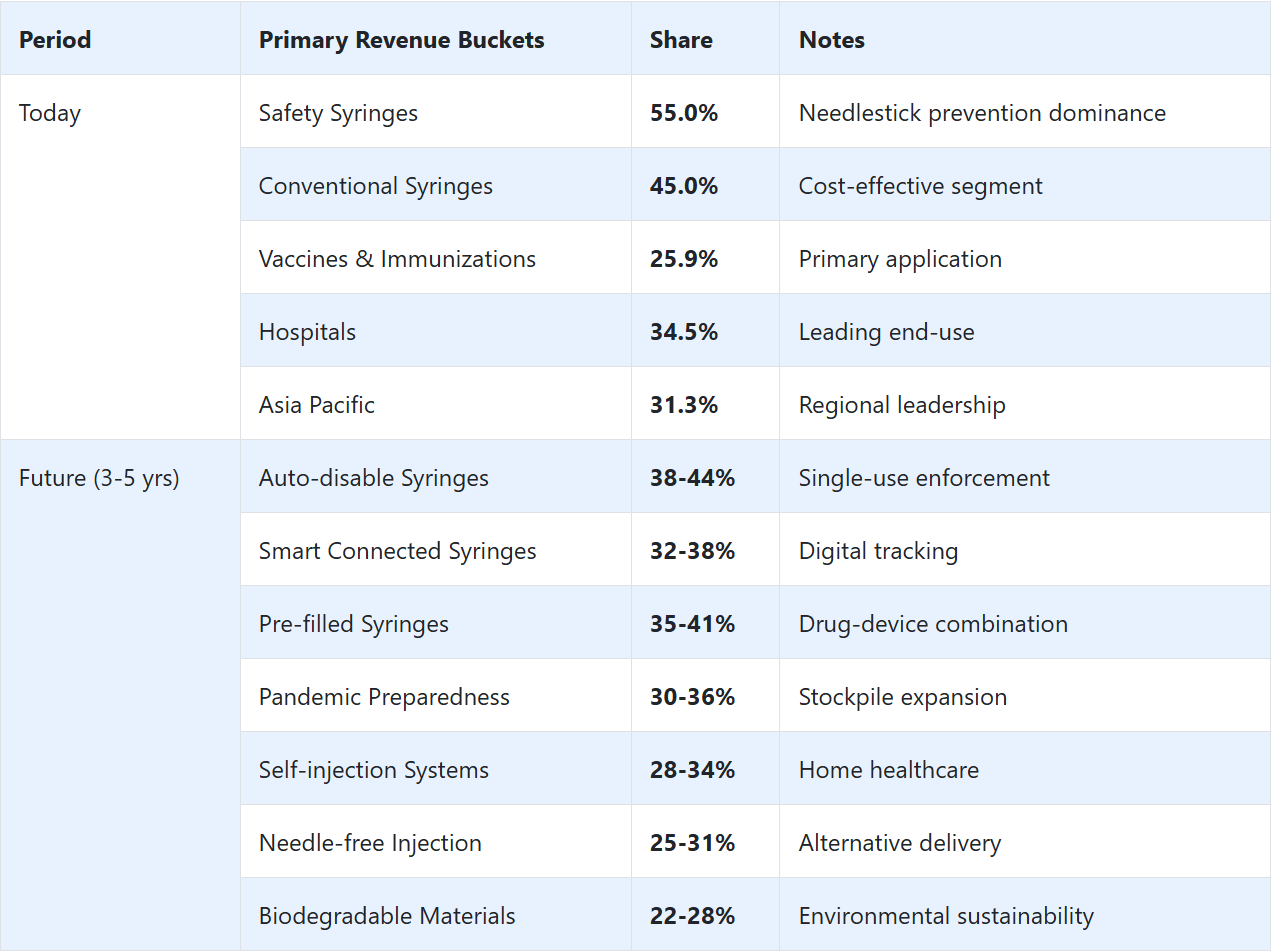Click the Hospitals bucket cell
Viewport: 1272px width, 951px height.
307,332
